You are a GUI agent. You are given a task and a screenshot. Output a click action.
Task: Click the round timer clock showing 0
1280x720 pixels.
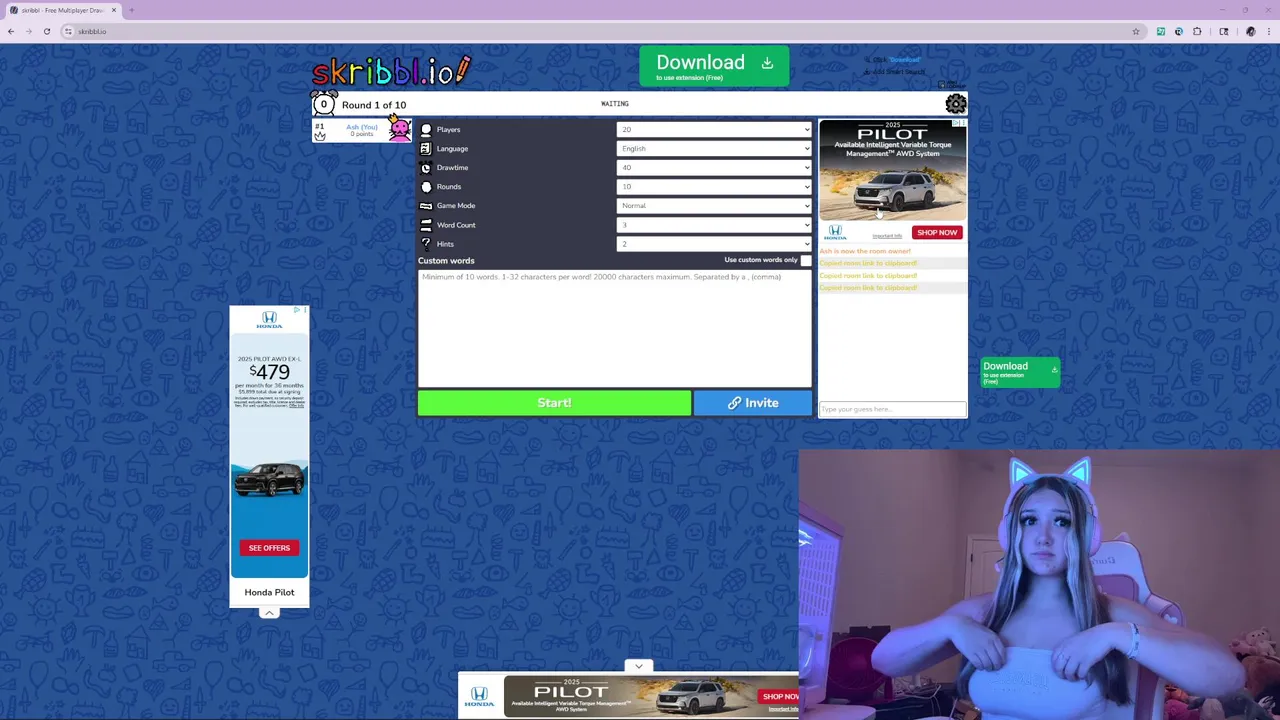[323, 104]
